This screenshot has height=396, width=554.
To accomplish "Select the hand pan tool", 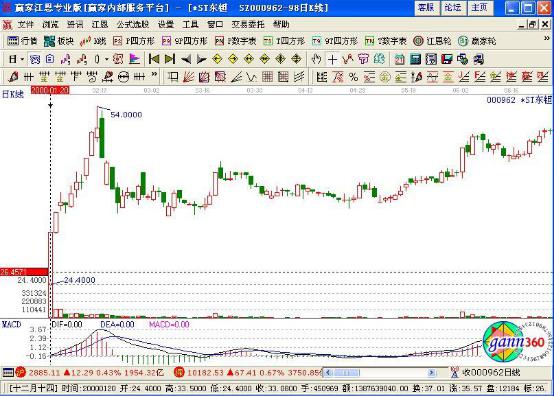I will click(x=316, y=59).
